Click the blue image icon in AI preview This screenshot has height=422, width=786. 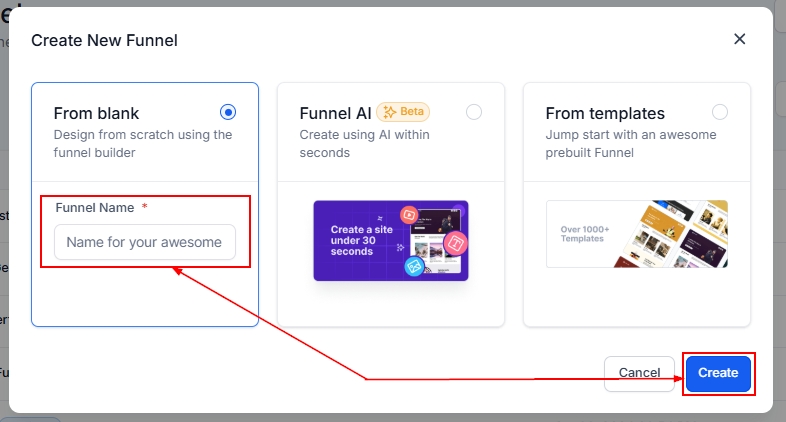tap(414, 266)
